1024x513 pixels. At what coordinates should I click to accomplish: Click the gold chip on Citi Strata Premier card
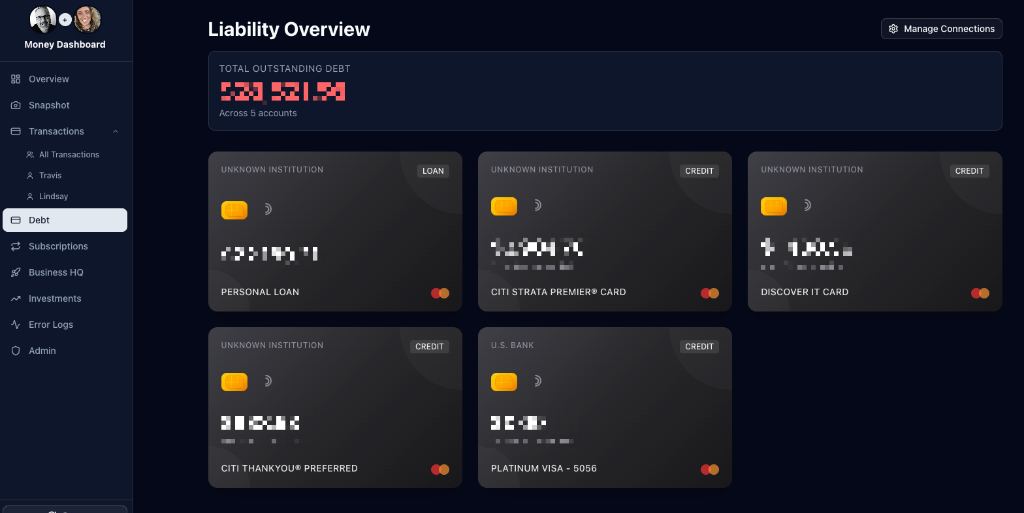point(504,206)
